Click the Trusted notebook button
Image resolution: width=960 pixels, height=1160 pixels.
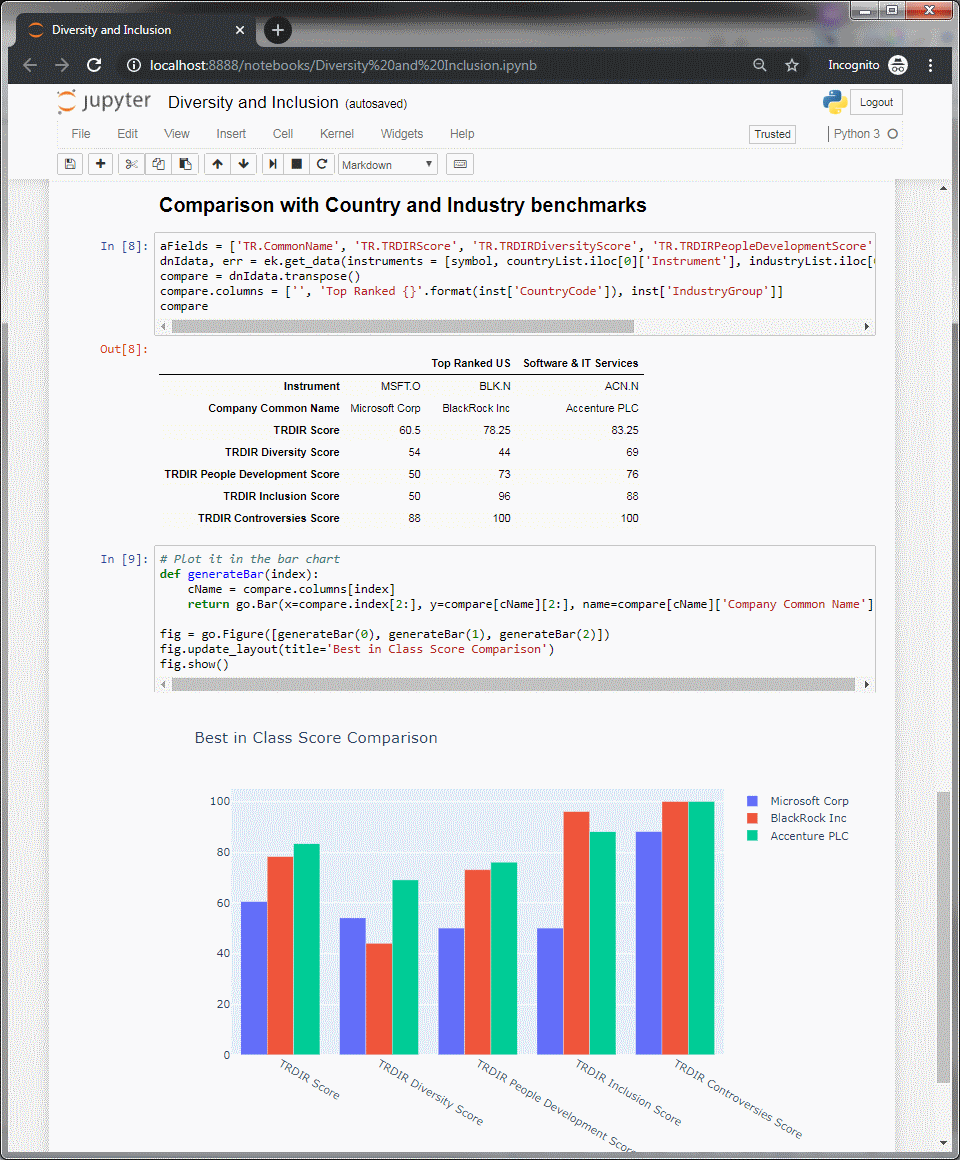point(772,134)
